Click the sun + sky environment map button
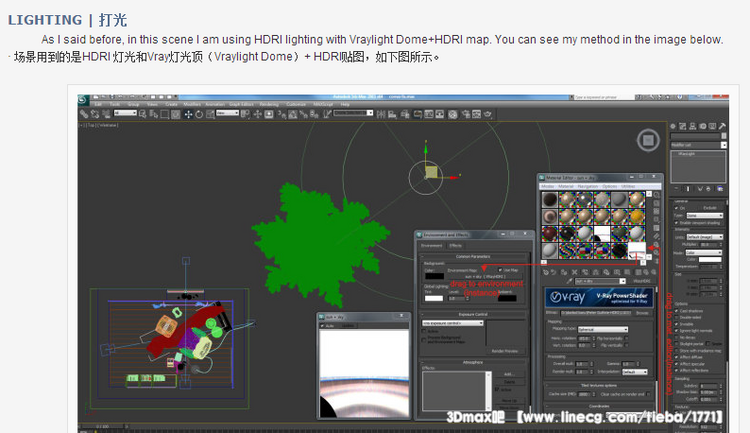750x433 pixels. (x=485, y=277)
